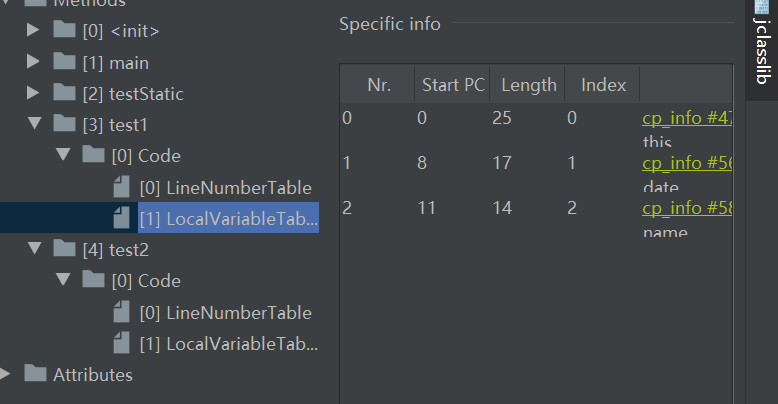The image size is (778, 404).
Task: Expand the [0] <init> method node
Action: tap(34, 30)
